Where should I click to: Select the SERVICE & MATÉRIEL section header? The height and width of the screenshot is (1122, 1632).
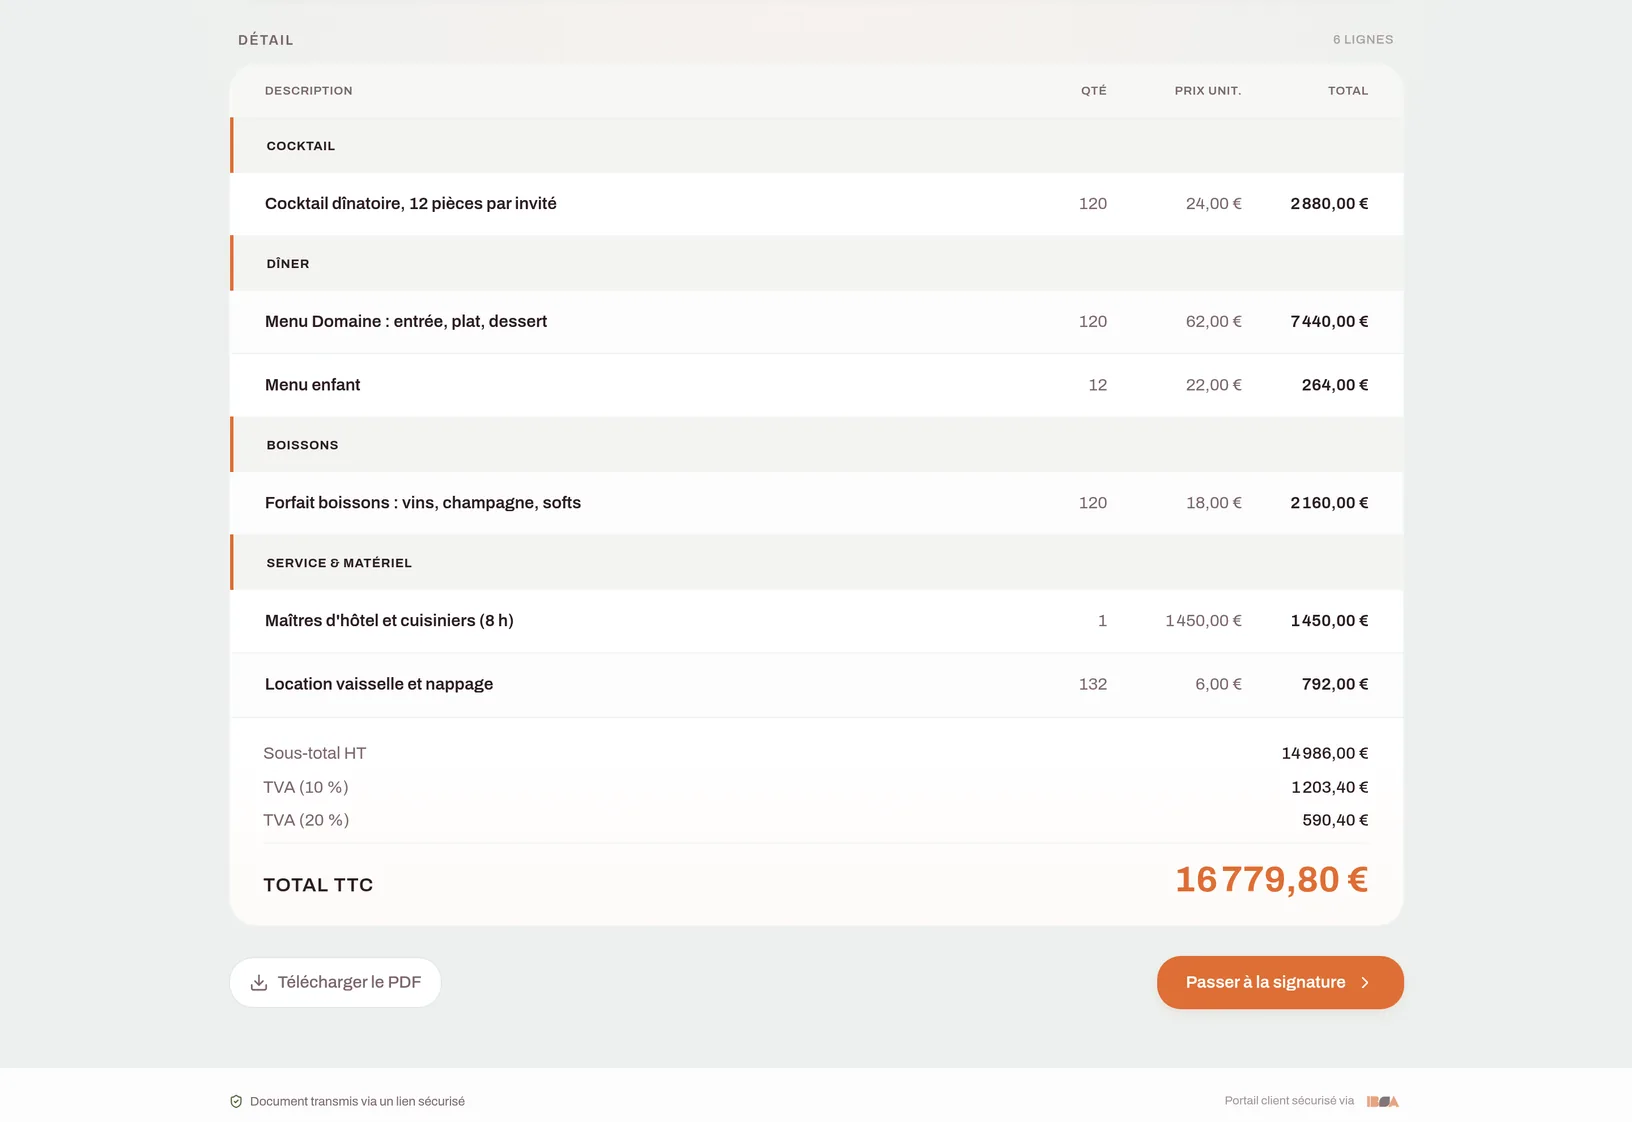tap(817, 563)
